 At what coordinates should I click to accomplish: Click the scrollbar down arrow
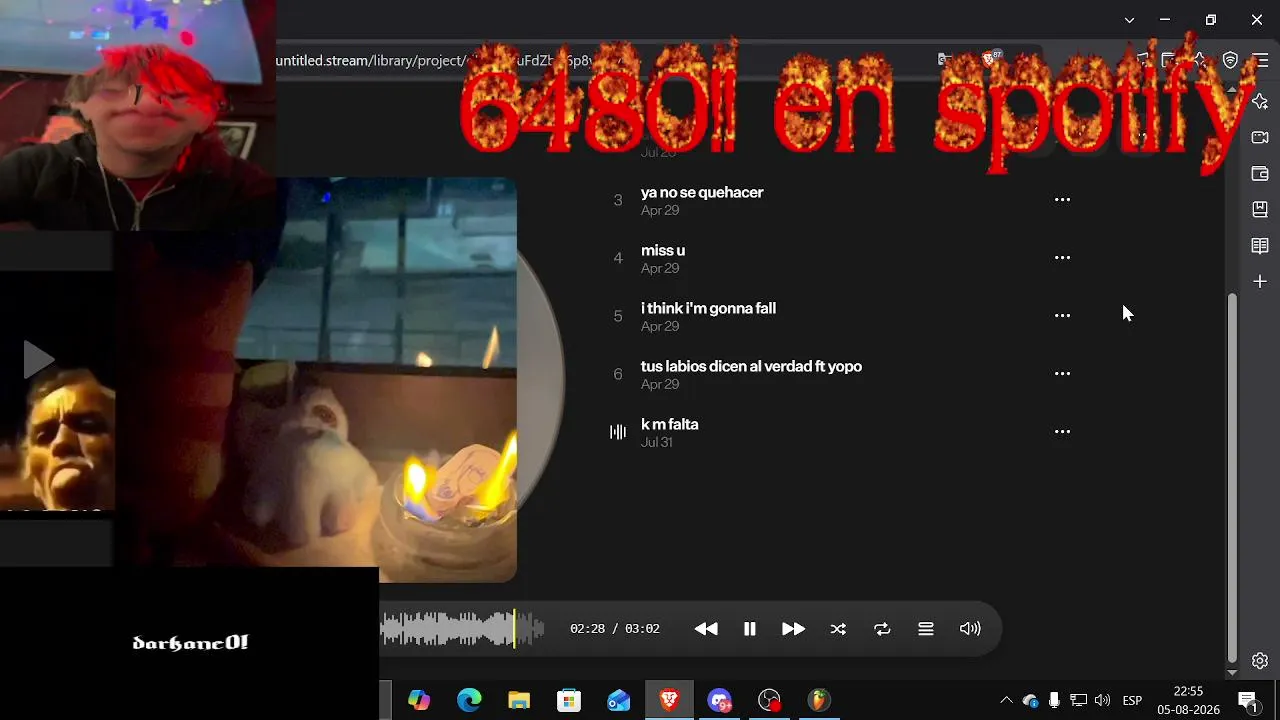(1232, 673)
